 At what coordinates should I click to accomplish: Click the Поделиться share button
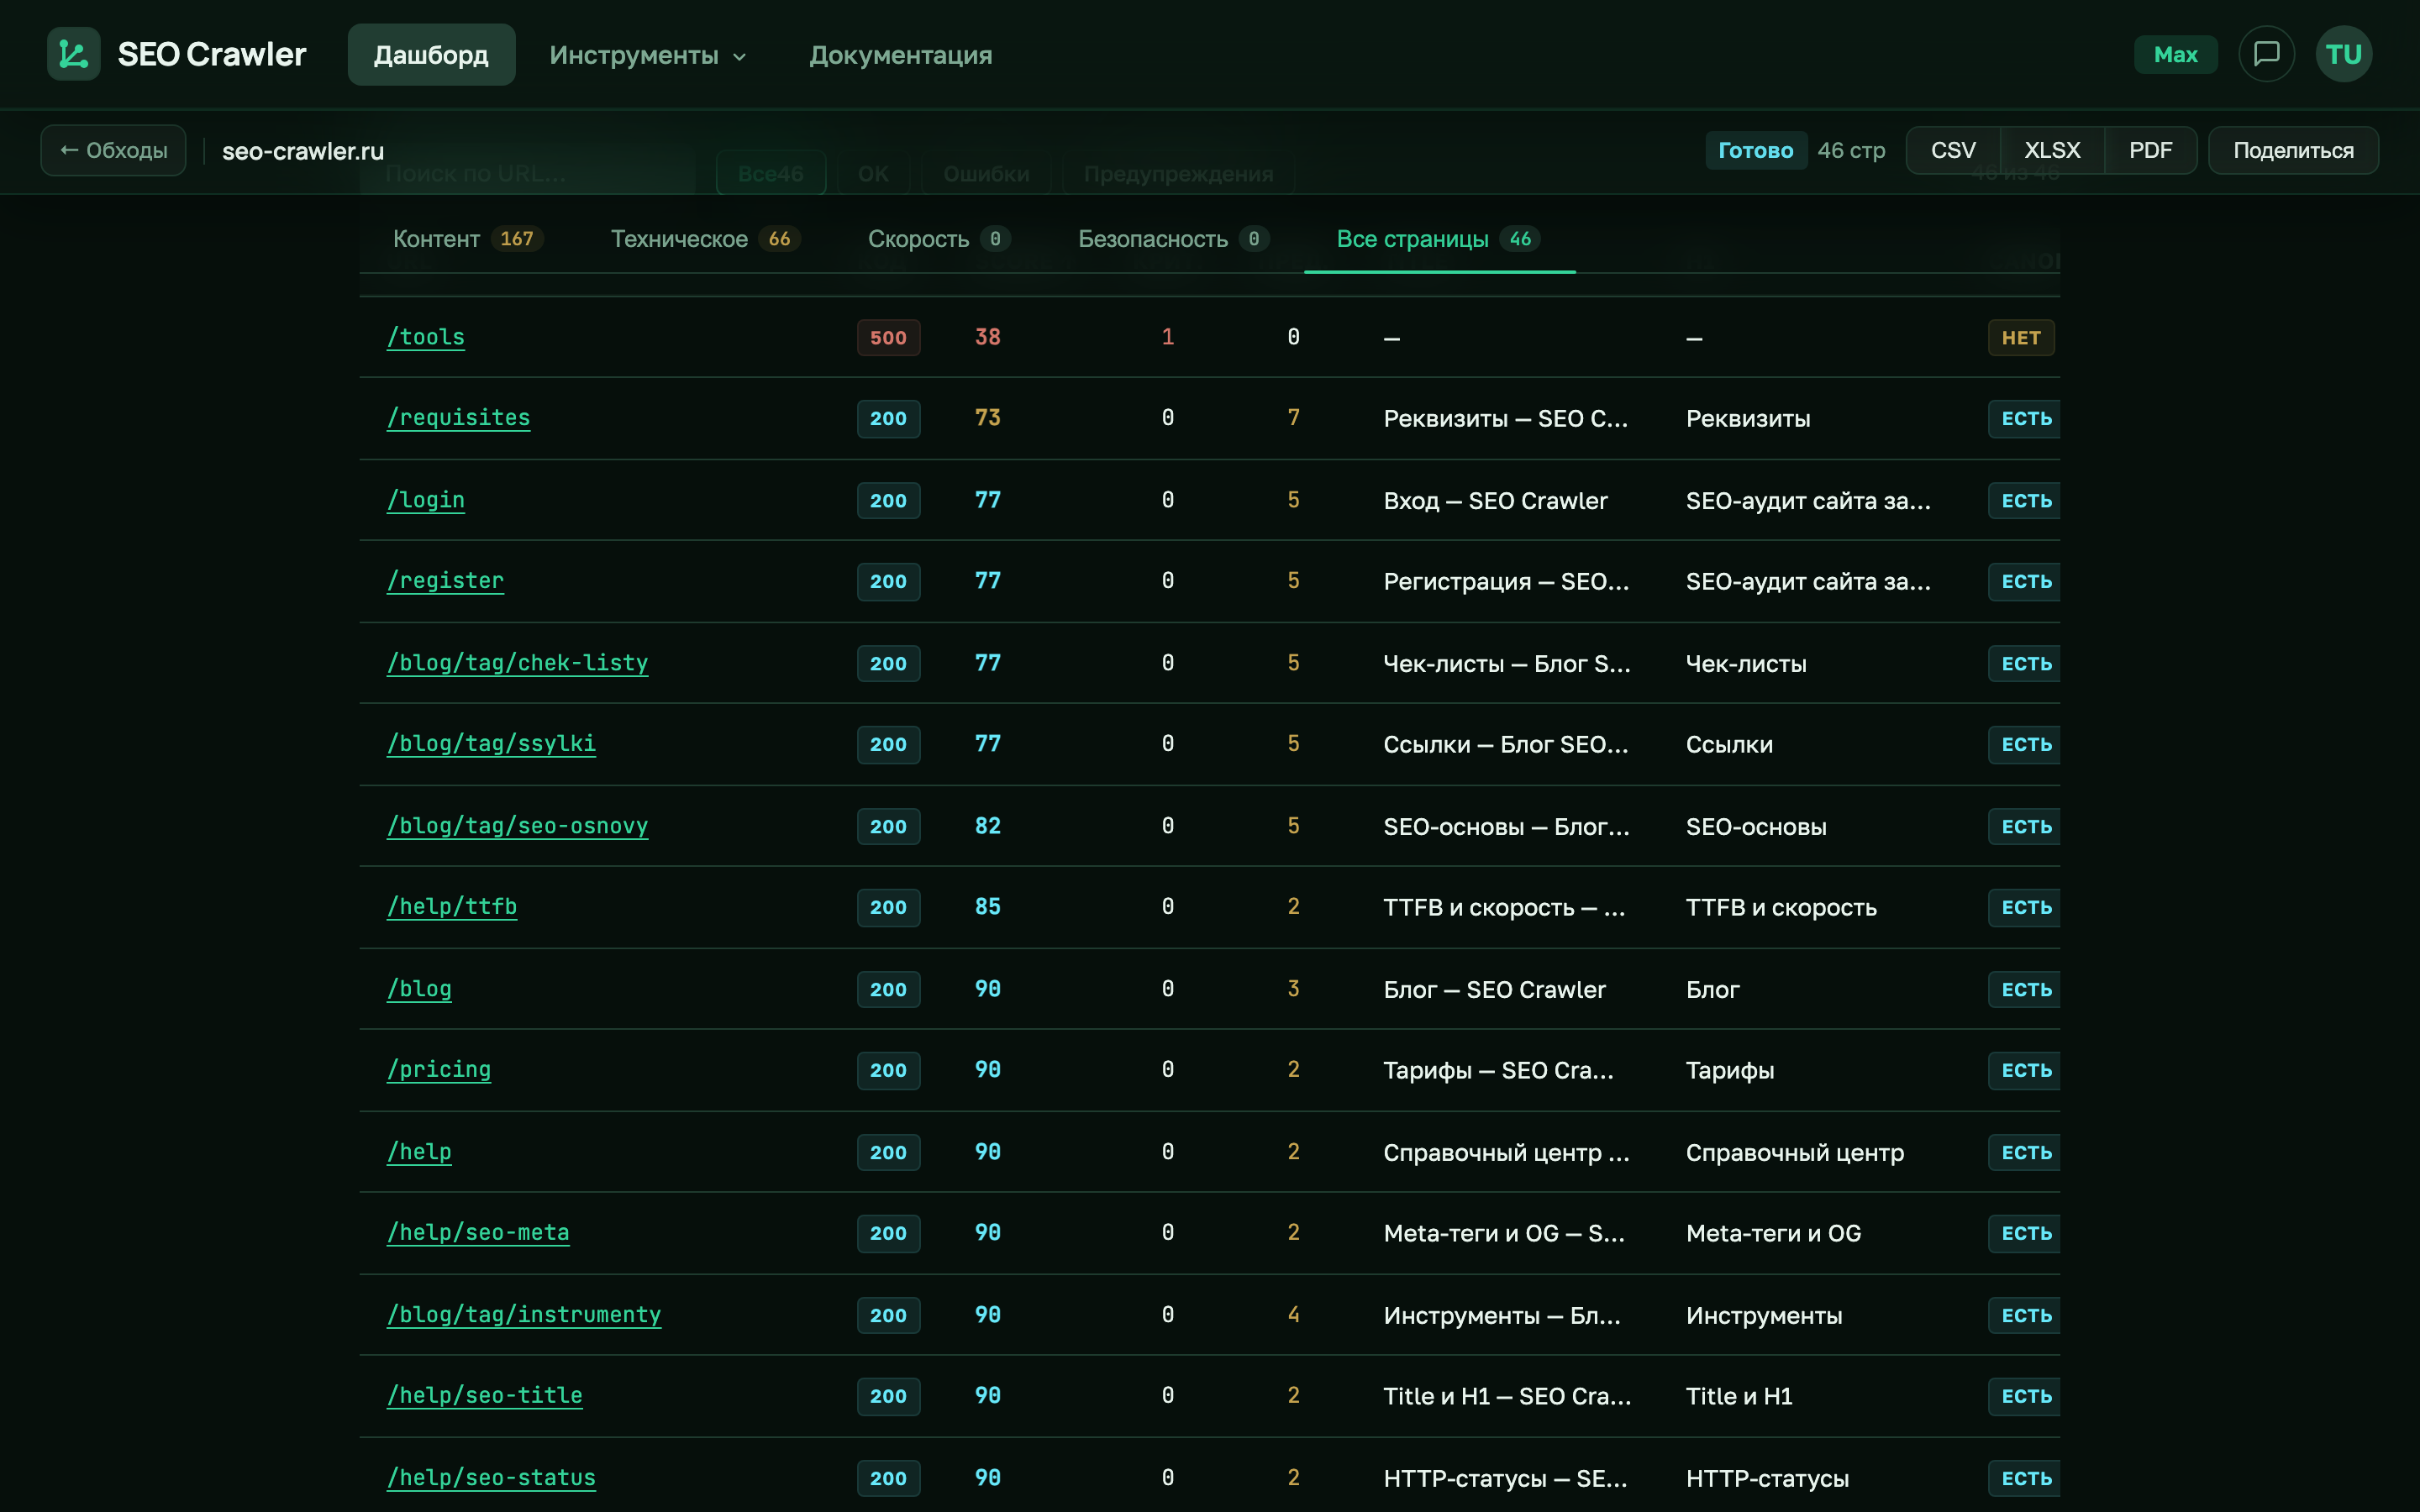click(x=2293, y=150)
